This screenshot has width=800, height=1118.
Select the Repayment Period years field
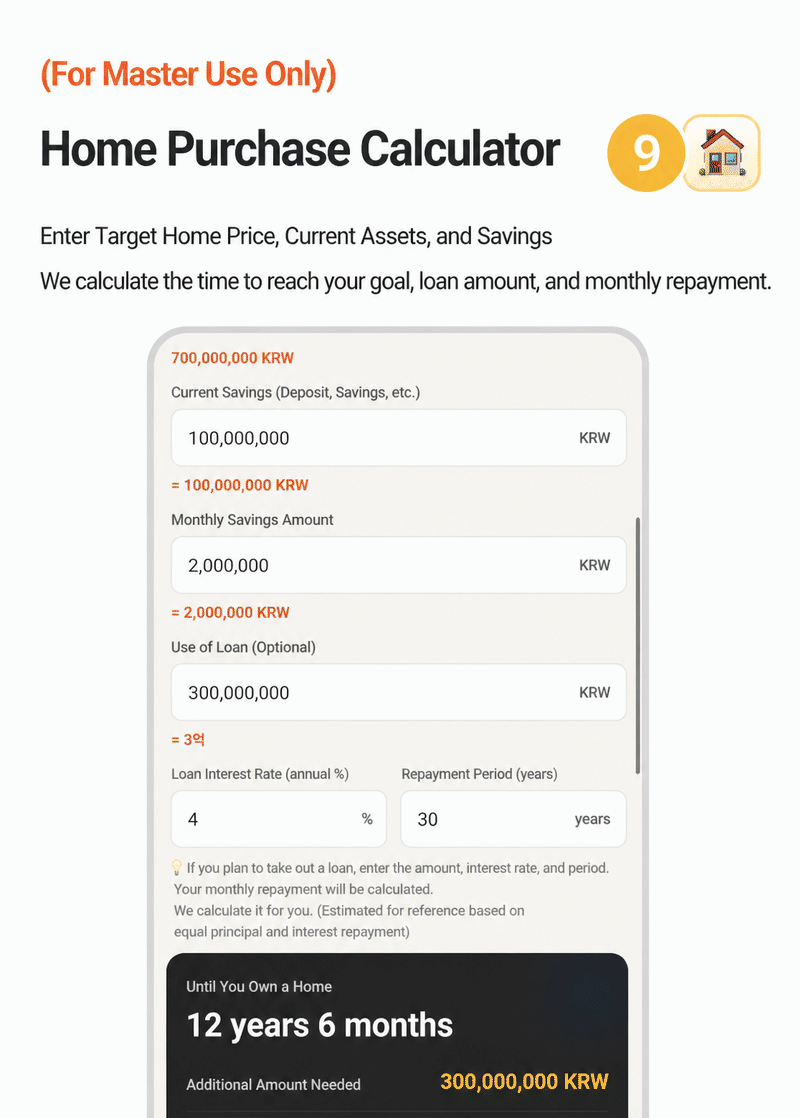tap(513, 819)
